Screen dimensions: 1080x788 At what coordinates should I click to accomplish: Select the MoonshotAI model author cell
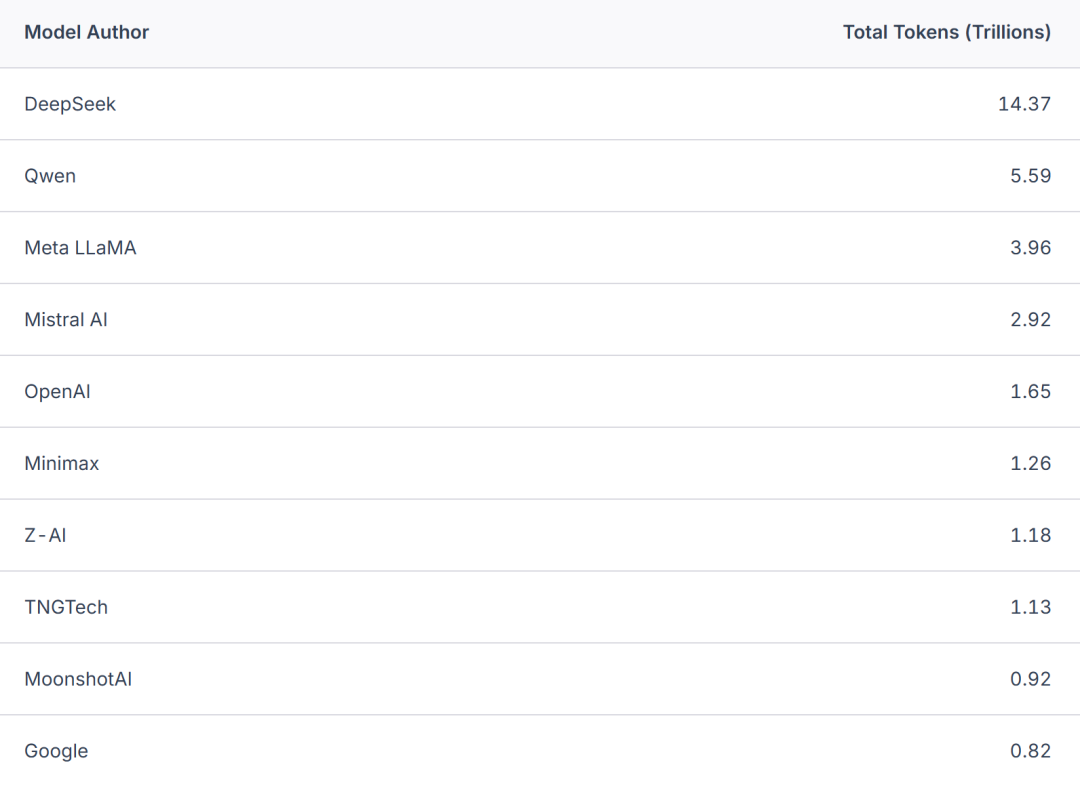point(78,680)
